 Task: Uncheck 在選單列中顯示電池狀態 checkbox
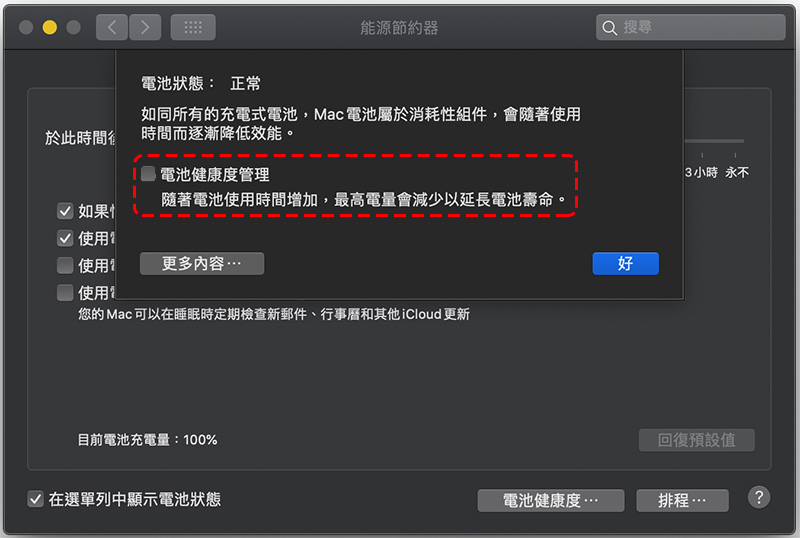pyautogui.click(x=35, y=499)
